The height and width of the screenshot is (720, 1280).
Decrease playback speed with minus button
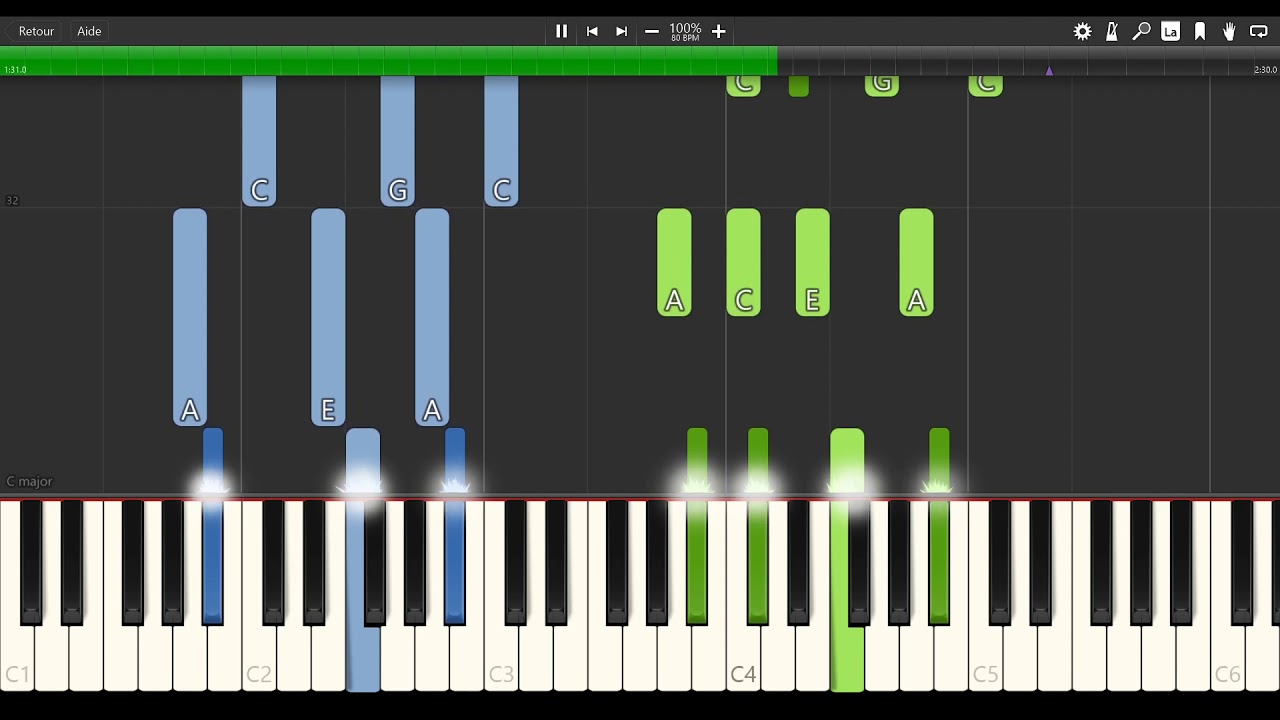tap(652, 31)
